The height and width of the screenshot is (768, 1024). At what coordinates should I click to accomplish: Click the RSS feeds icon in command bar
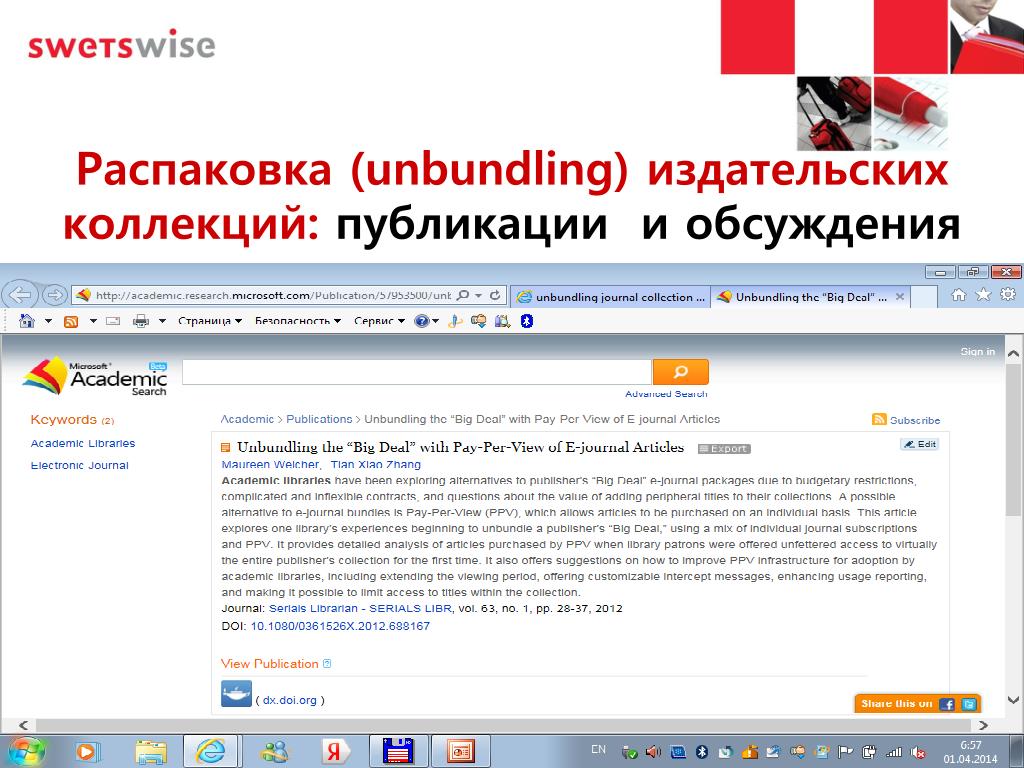click(x=71, y=321)
